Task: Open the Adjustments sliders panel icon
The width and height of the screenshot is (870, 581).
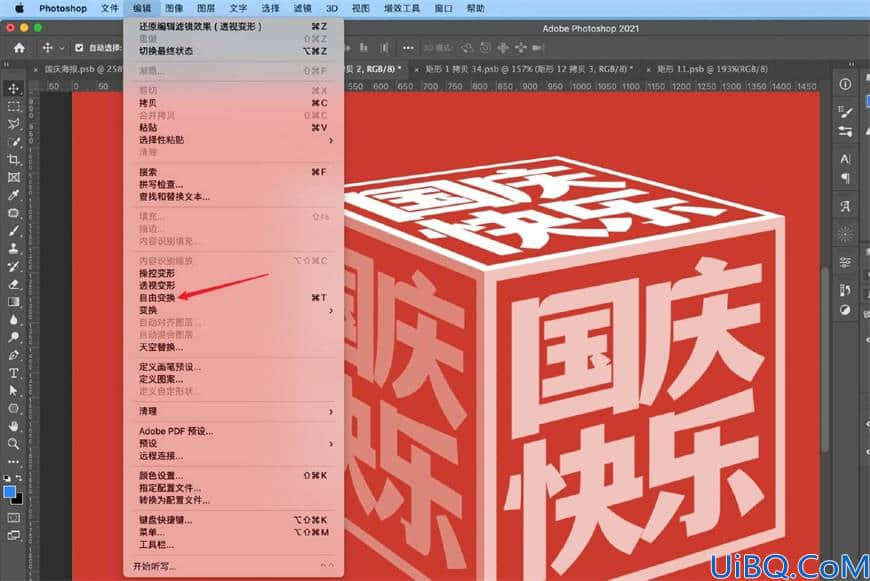Action: (845, 262)
